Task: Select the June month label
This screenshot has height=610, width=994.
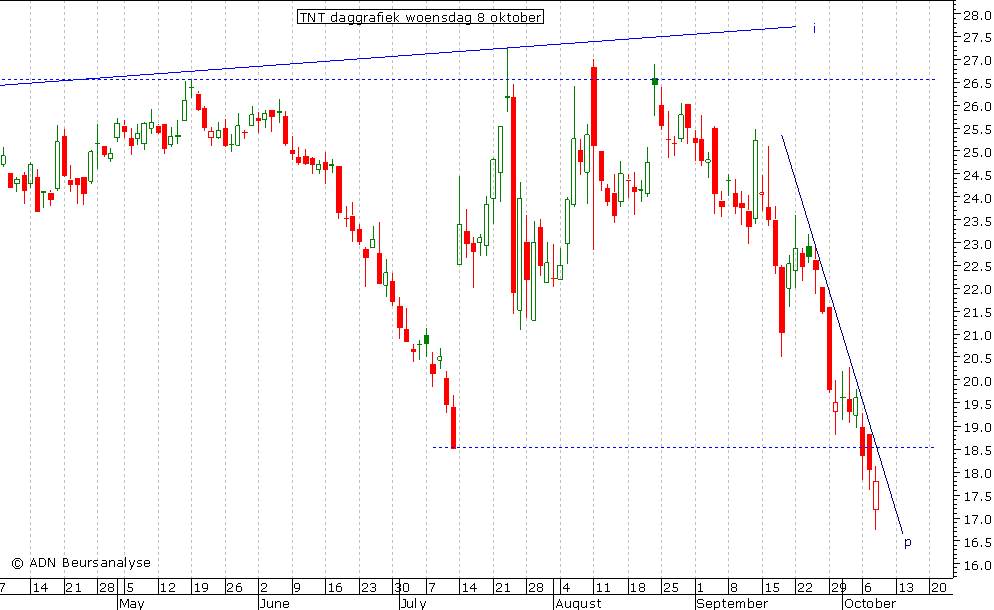Action: pos(274,603)
